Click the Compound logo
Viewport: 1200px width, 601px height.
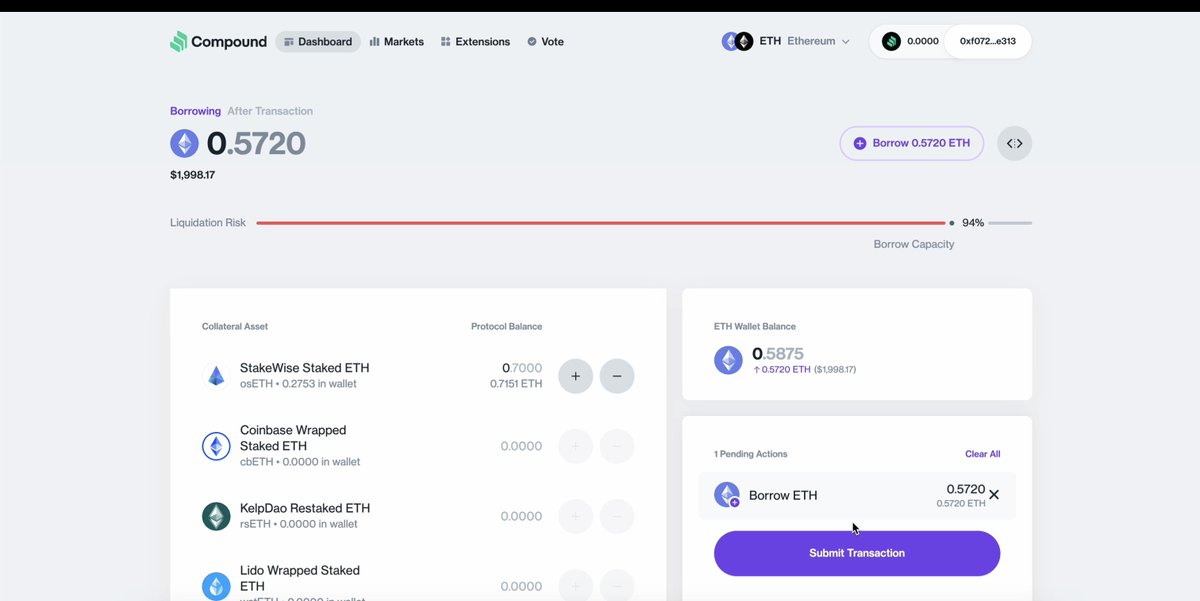[218, 42]
